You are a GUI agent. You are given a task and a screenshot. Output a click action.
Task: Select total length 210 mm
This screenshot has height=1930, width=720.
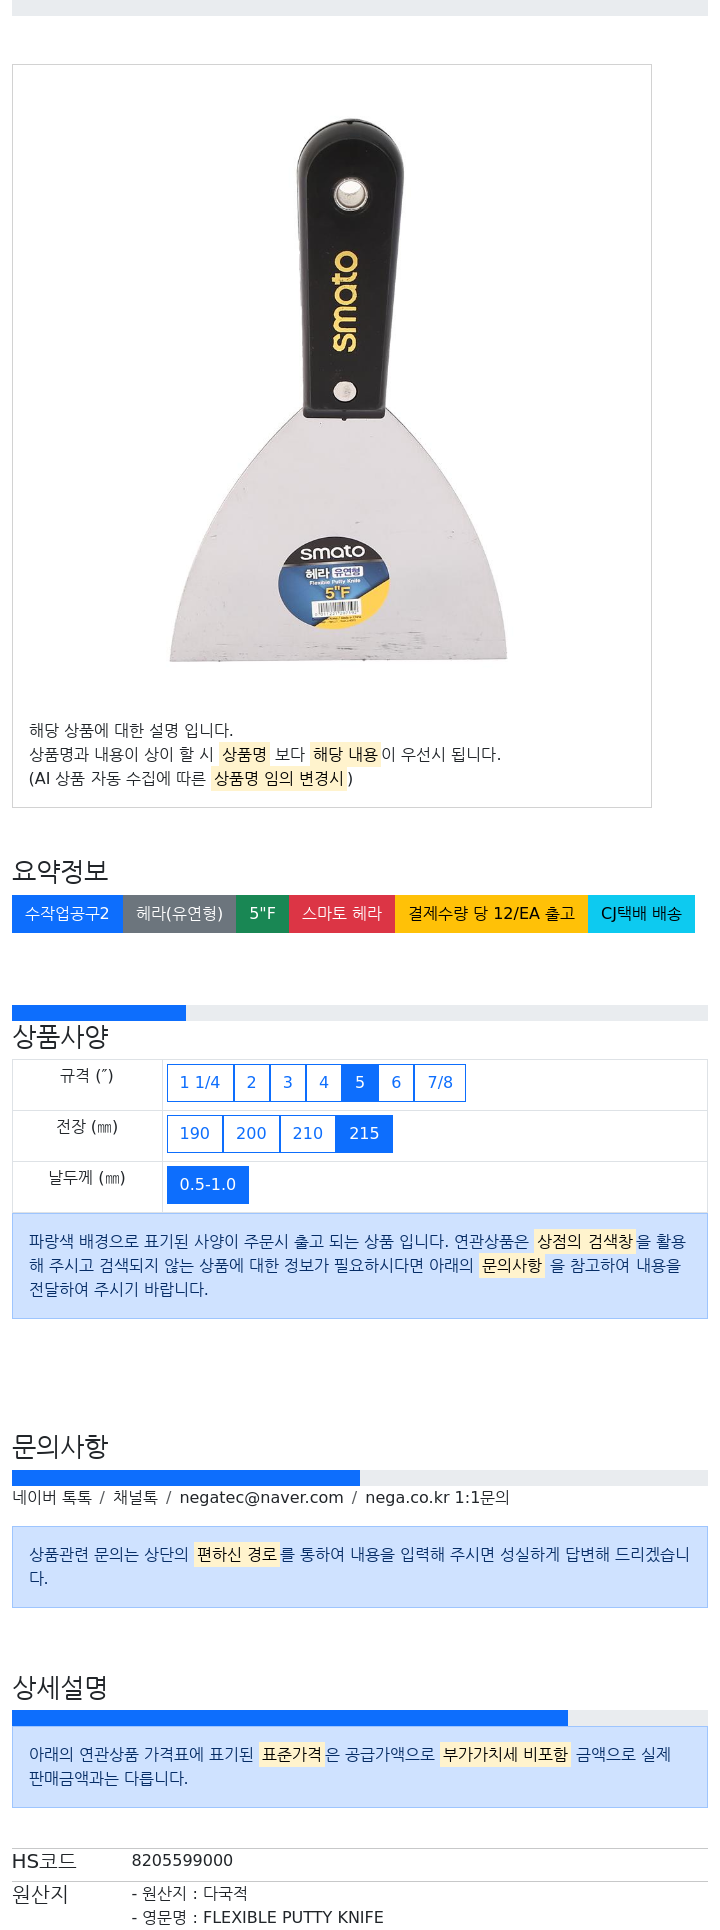[308, 1134]
